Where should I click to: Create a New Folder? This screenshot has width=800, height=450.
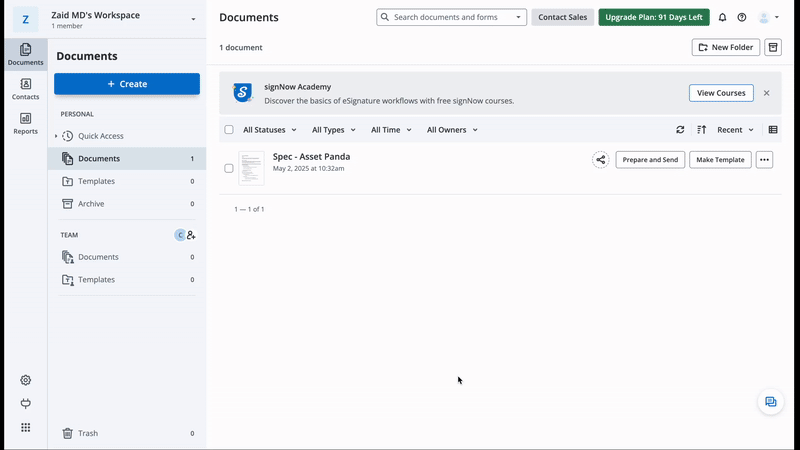point(726,47)
